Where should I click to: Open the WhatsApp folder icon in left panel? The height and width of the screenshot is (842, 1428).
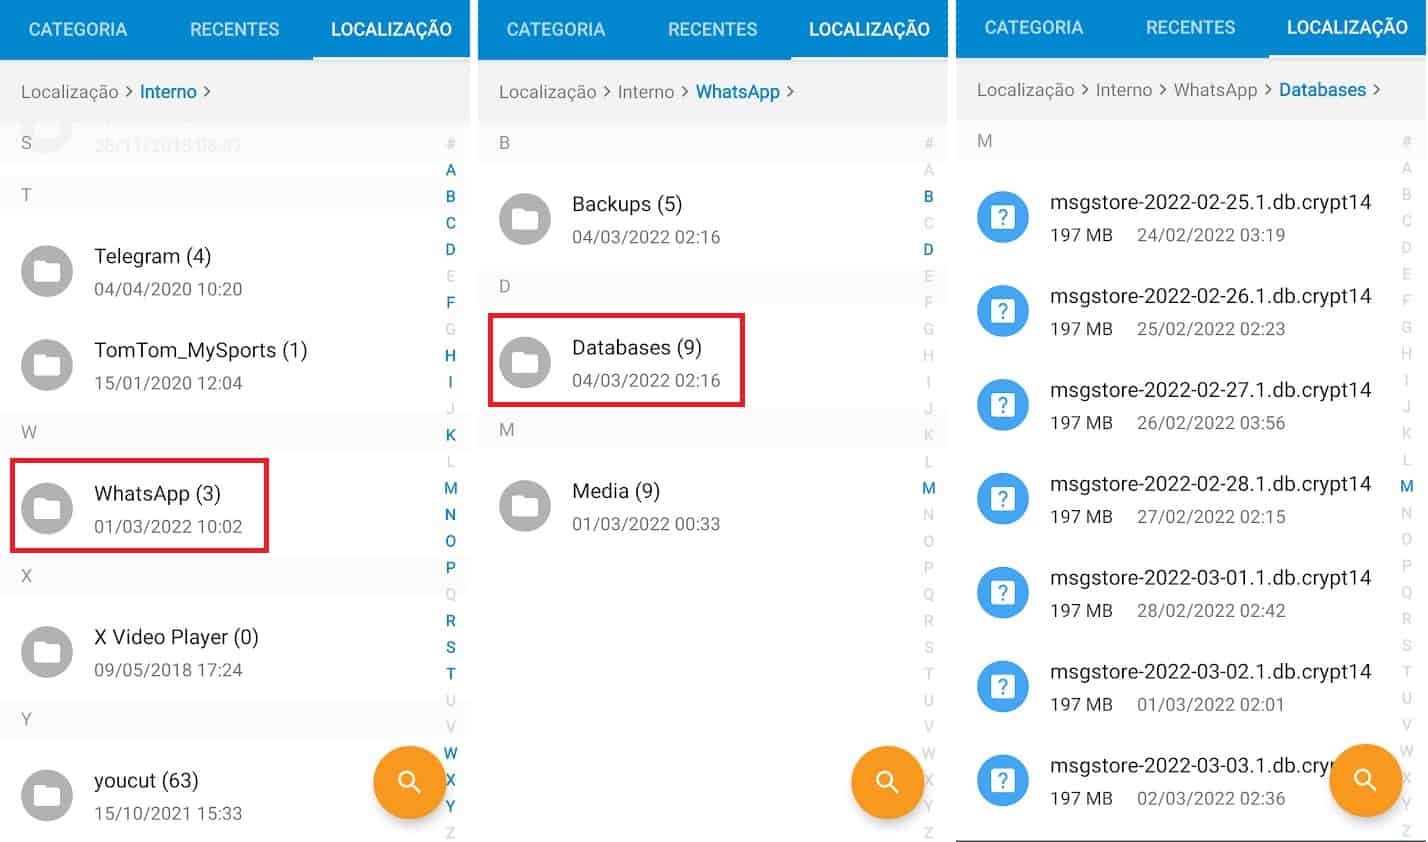[x=47, y=508]
